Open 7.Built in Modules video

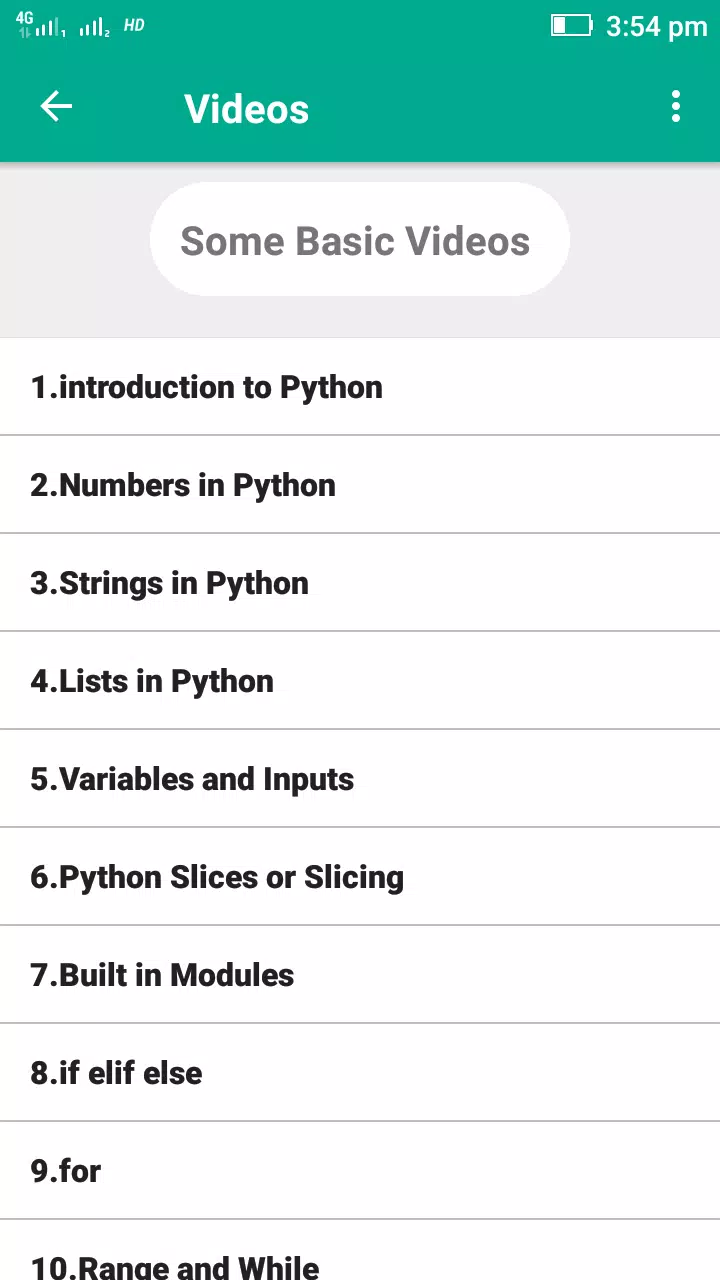pos(360,975)
